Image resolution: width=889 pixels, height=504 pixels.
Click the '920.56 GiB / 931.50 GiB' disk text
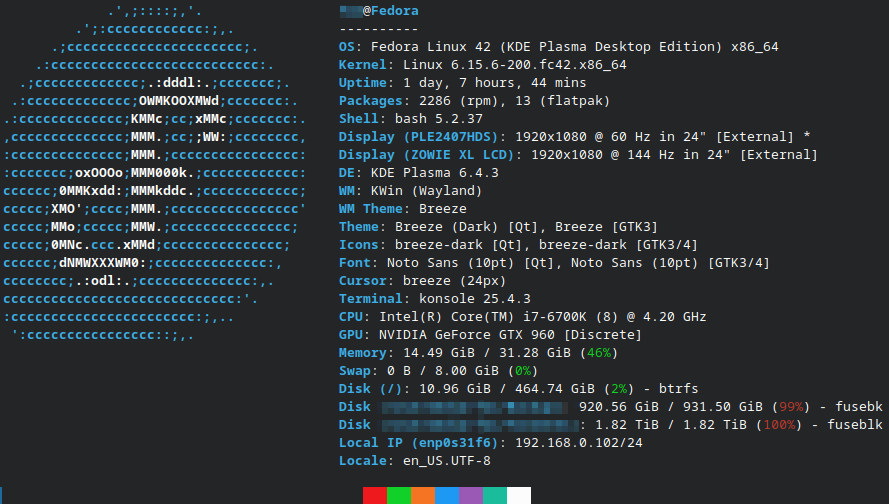671,407
